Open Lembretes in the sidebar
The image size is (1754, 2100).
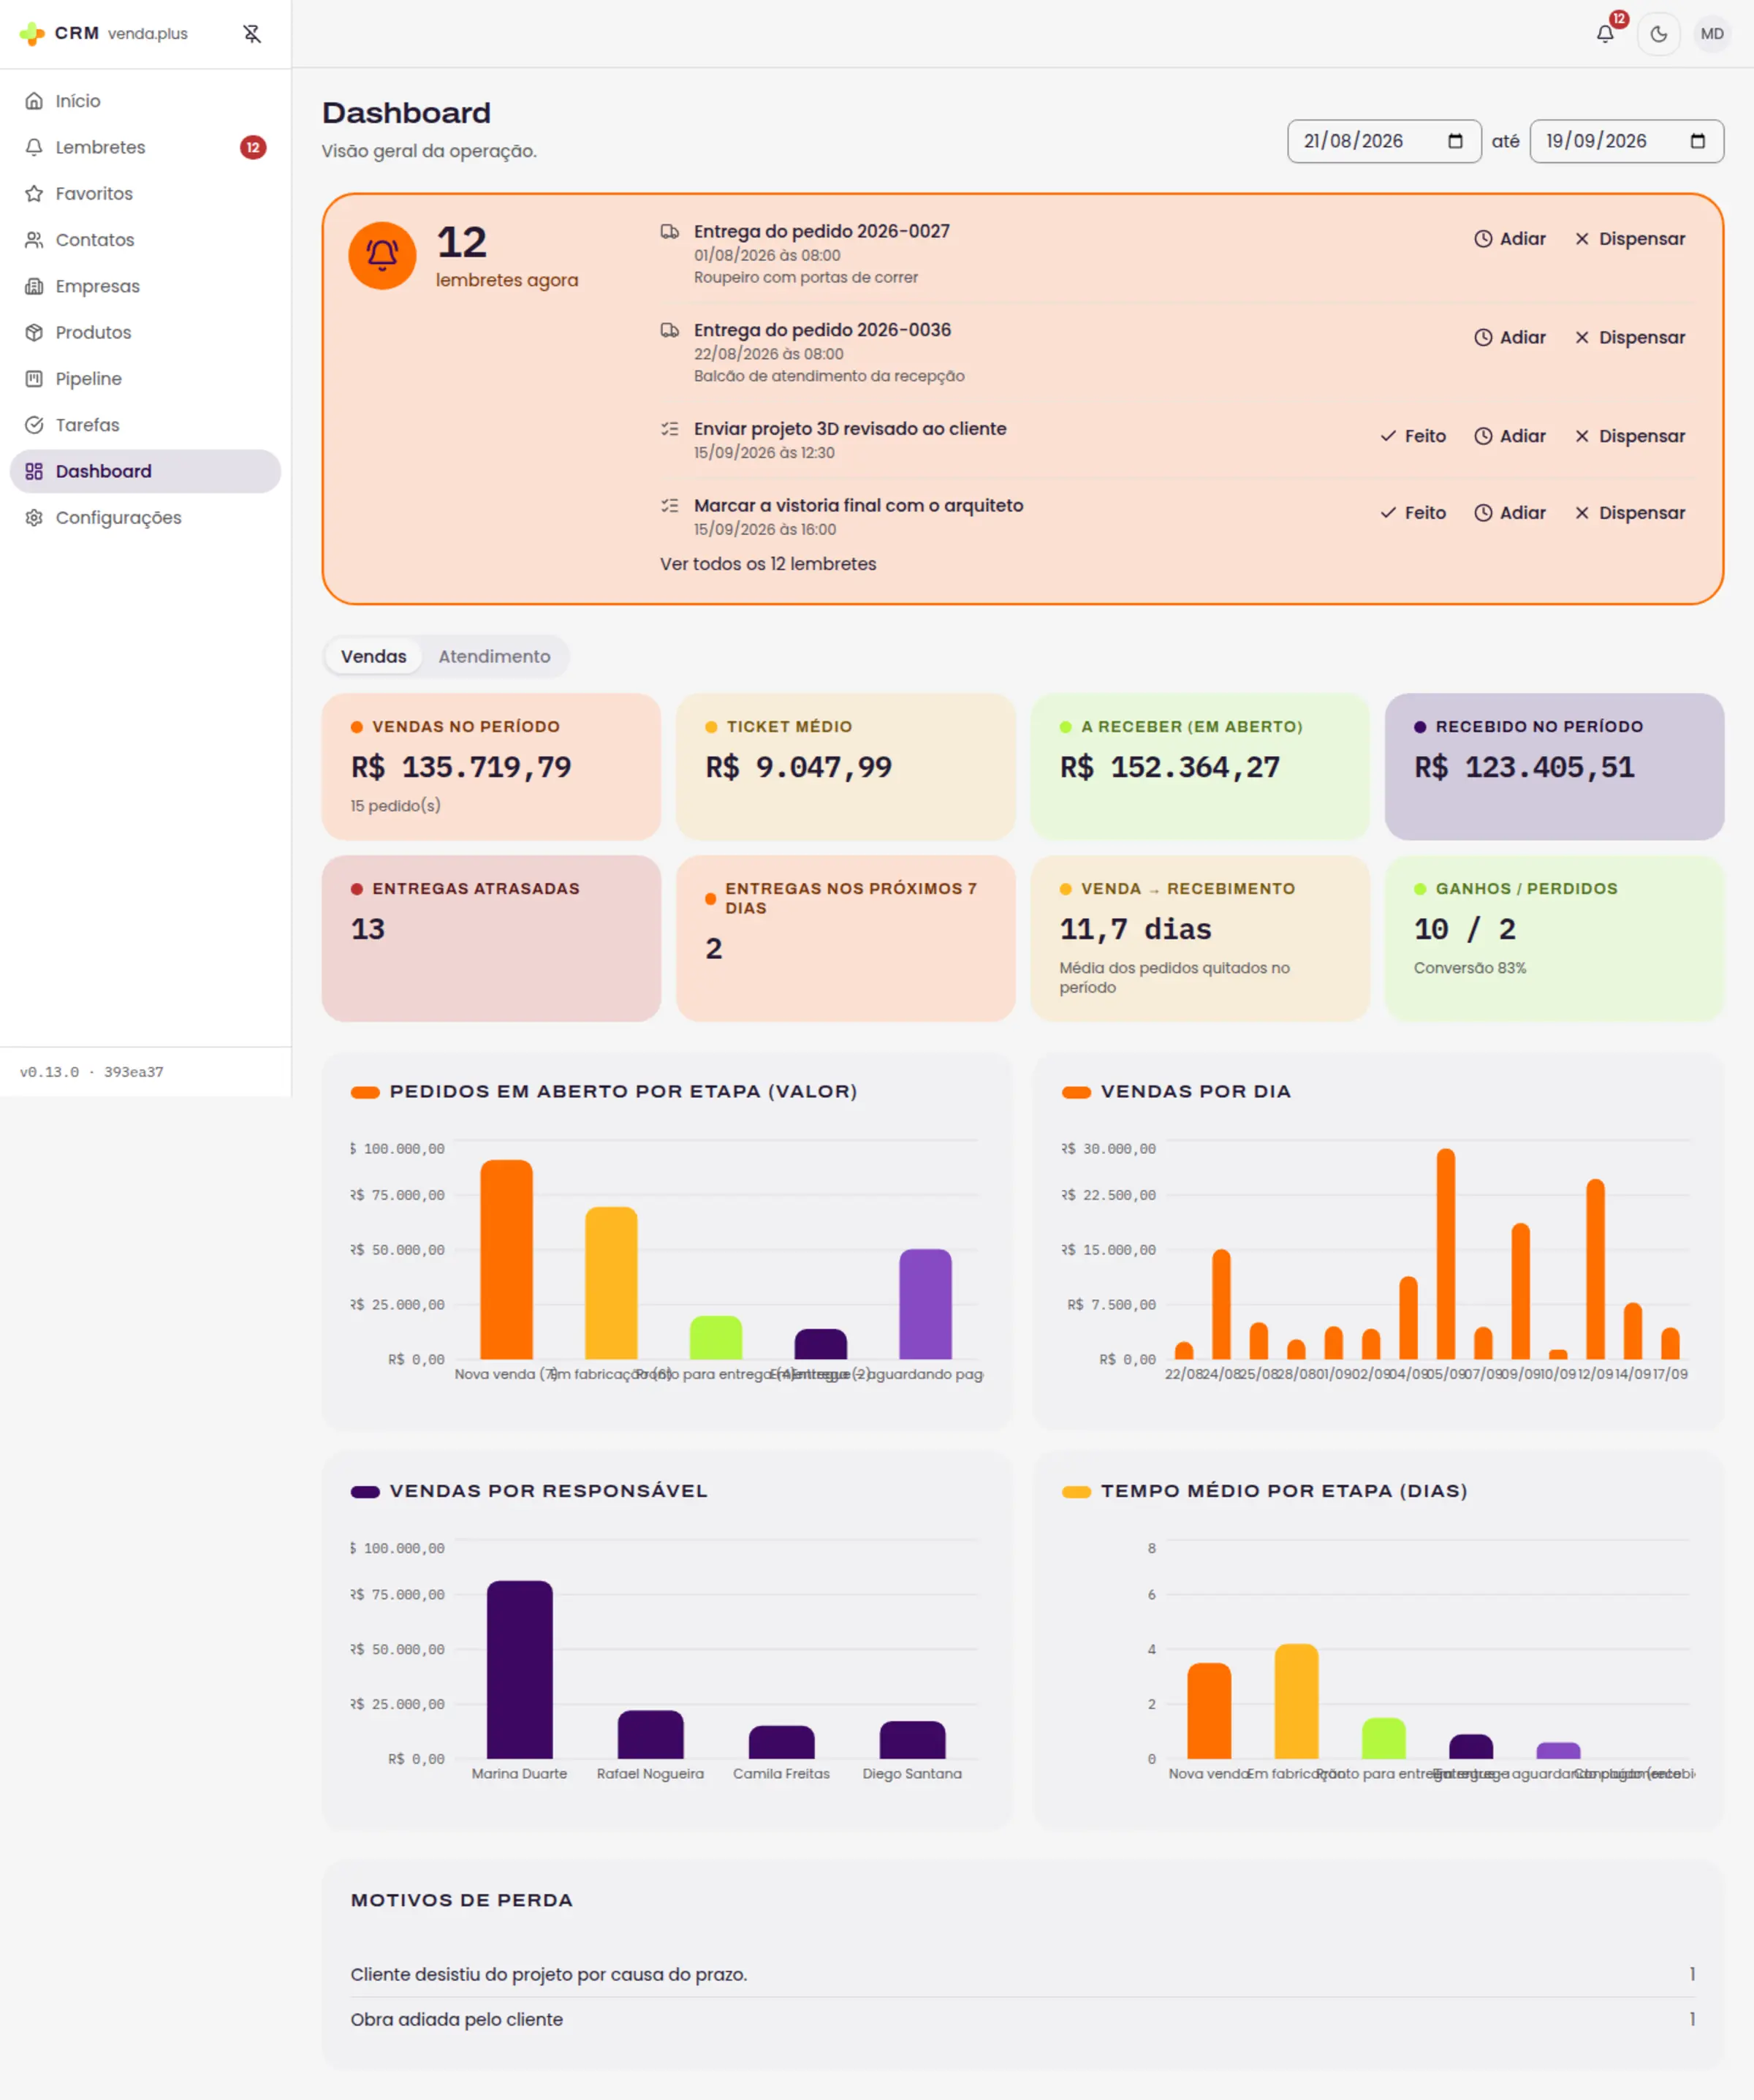click(145, 147)
